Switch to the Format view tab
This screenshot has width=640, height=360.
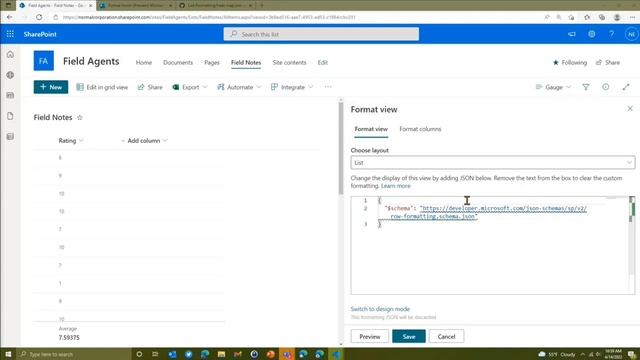click(x=371, y=129)
